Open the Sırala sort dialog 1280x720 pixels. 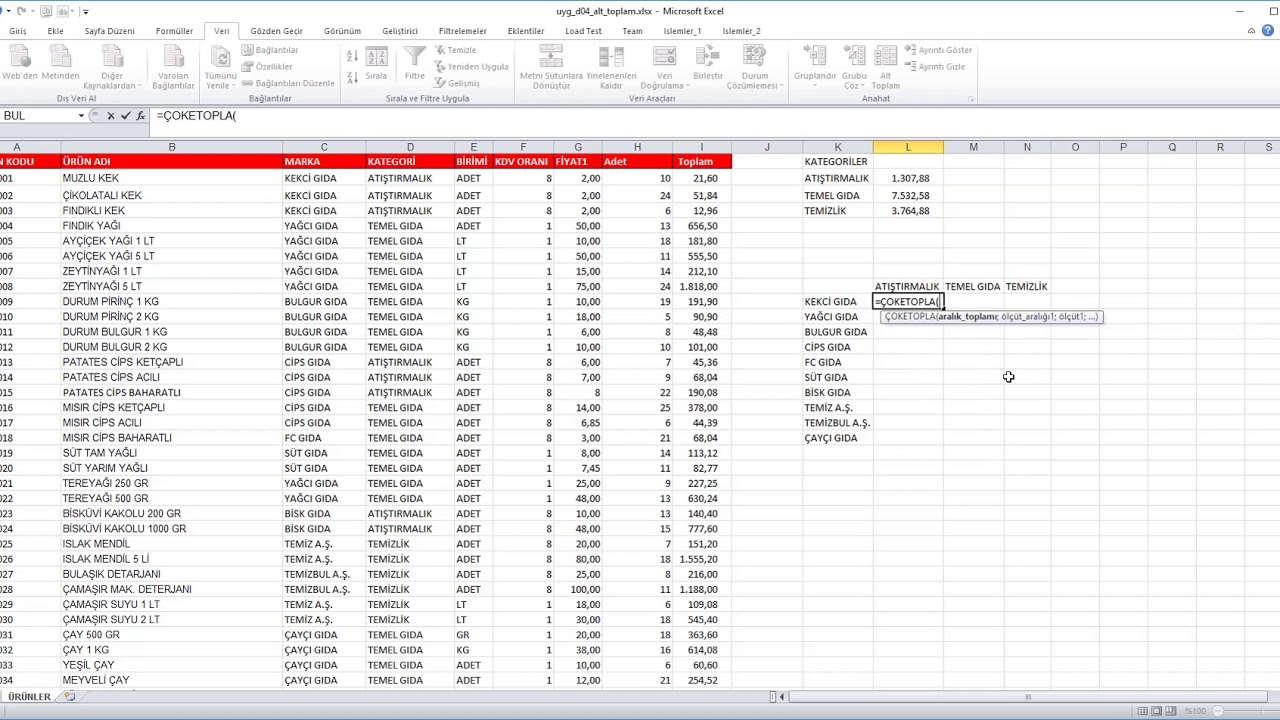coord(376,63)
